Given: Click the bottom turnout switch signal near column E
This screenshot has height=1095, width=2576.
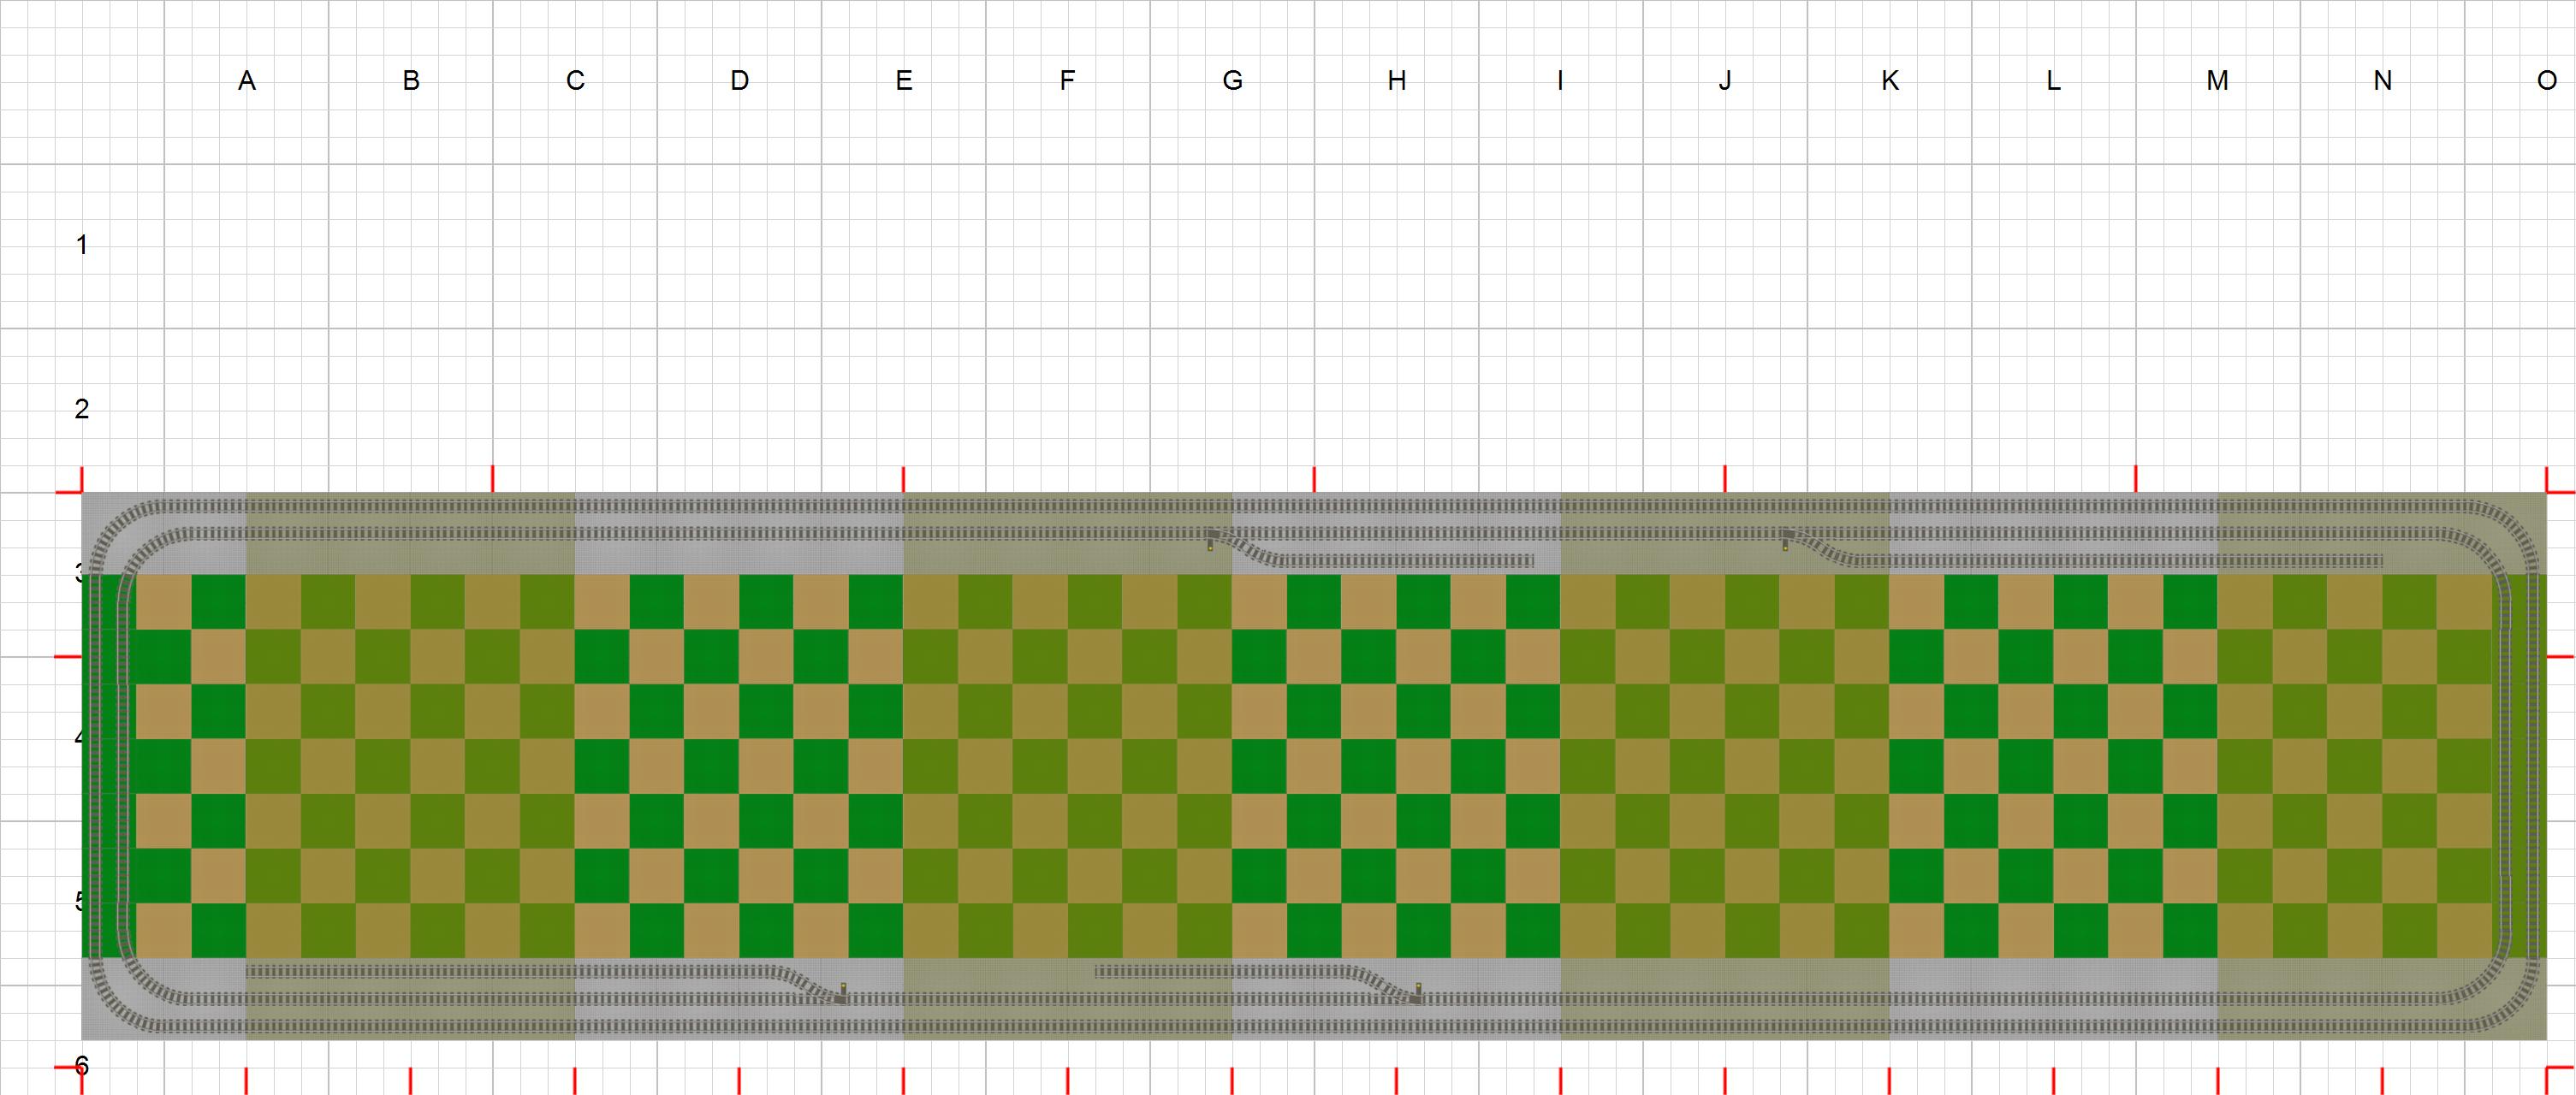Looking at the screenshot, I should tap(843, 990).
